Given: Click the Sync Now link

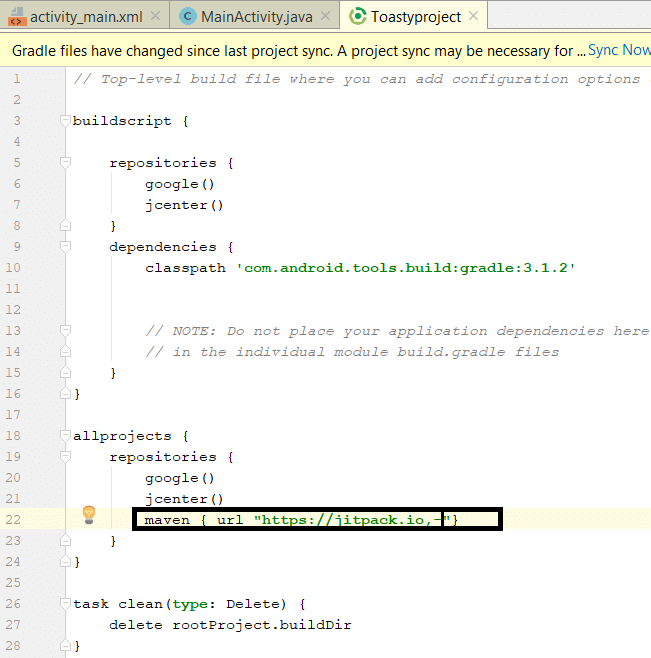Looking at the screenshot, I should (619, 50).
